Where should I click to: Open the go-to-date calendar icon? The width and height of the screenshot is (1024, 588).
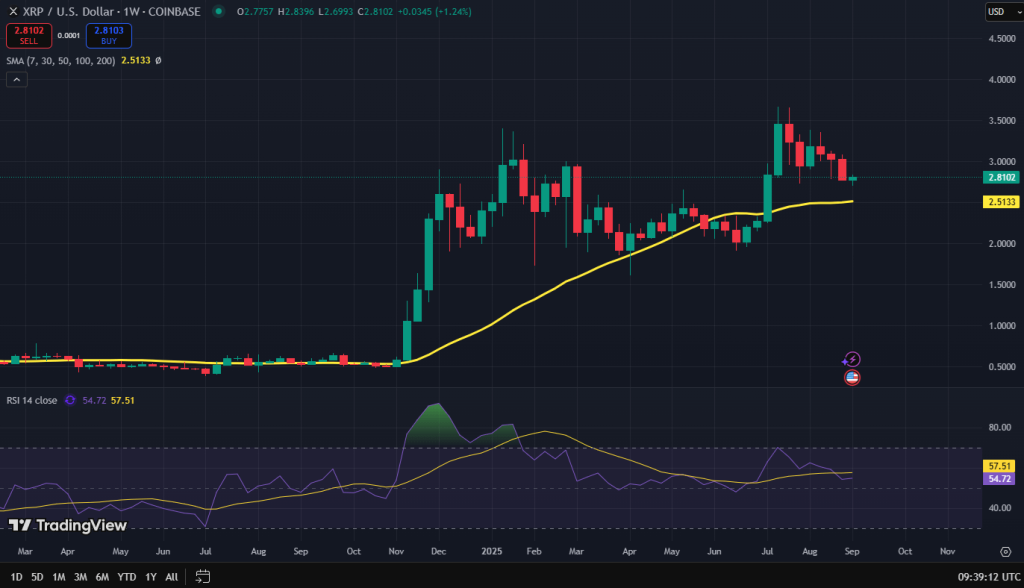[202, 577]
